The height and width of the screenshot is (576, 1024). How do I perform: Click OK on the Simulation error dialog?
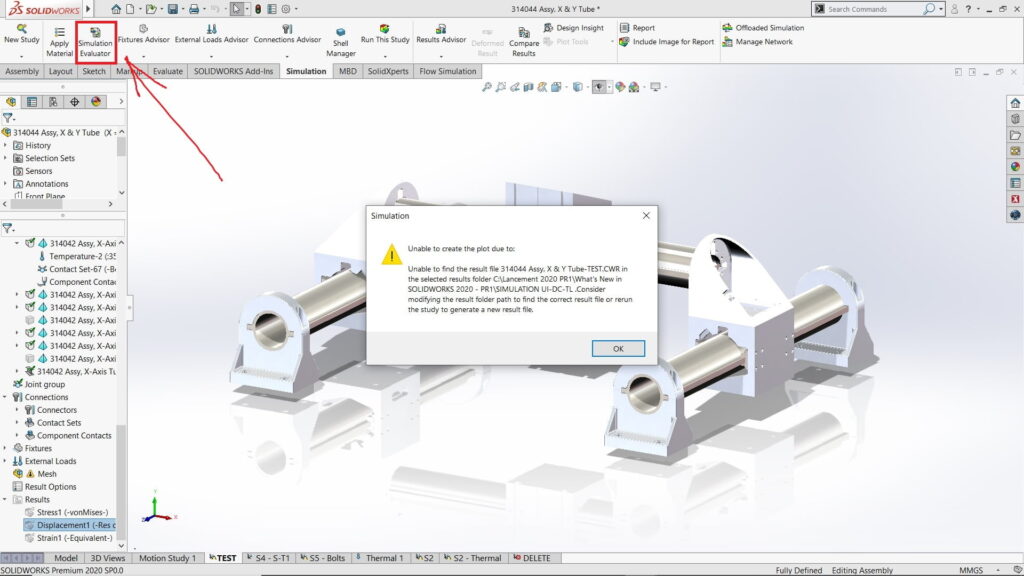(x=618, y=348)
